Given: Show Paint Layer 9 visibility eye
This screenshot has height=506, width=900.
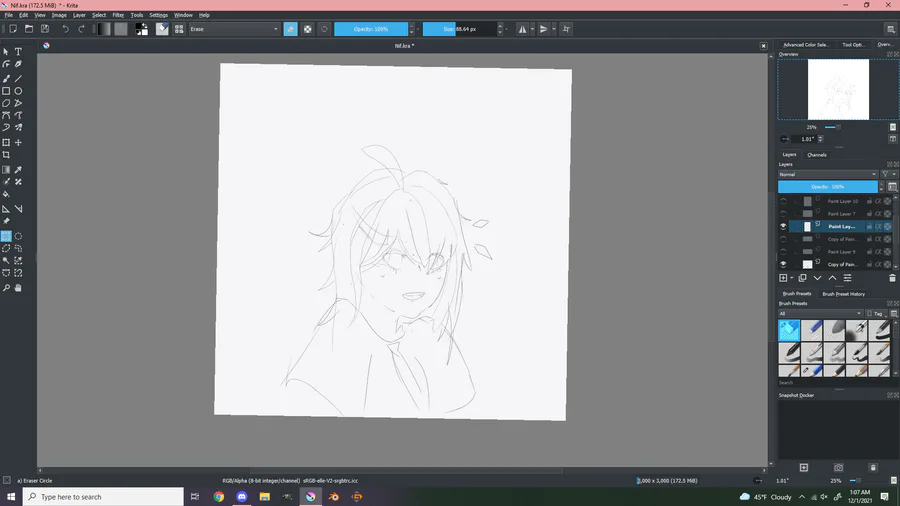Looking at the screenshot, I should tap(783, 252).
